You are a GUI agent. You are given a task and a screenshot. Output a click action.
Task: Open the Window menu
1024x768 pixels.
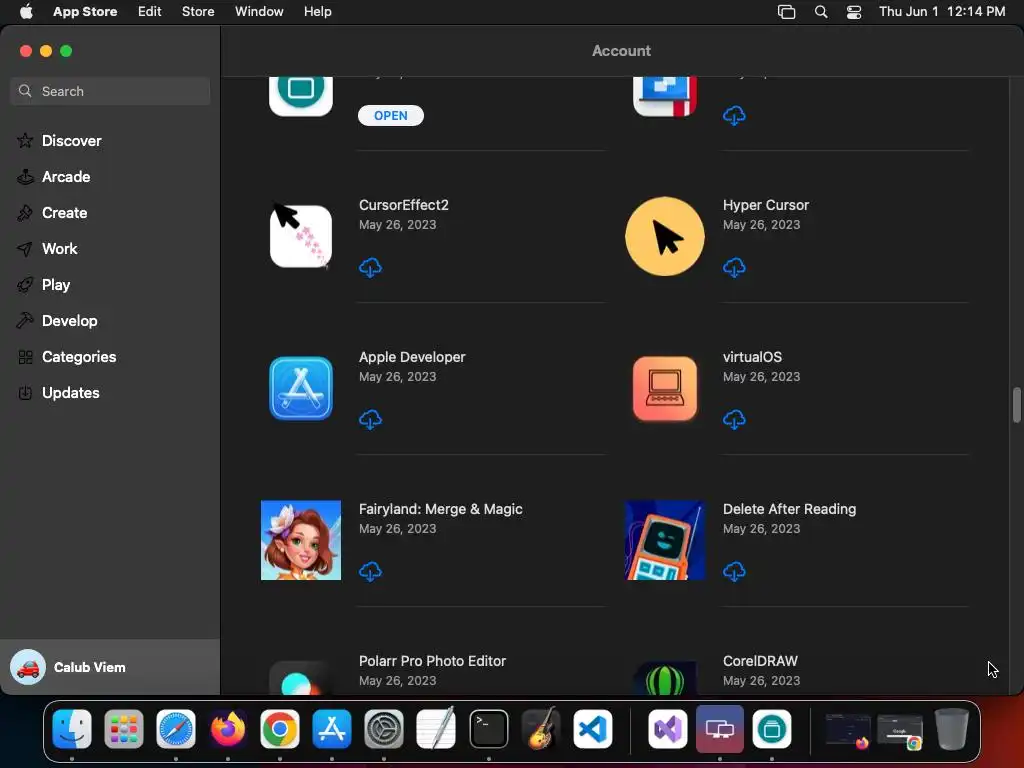point(259,11)
